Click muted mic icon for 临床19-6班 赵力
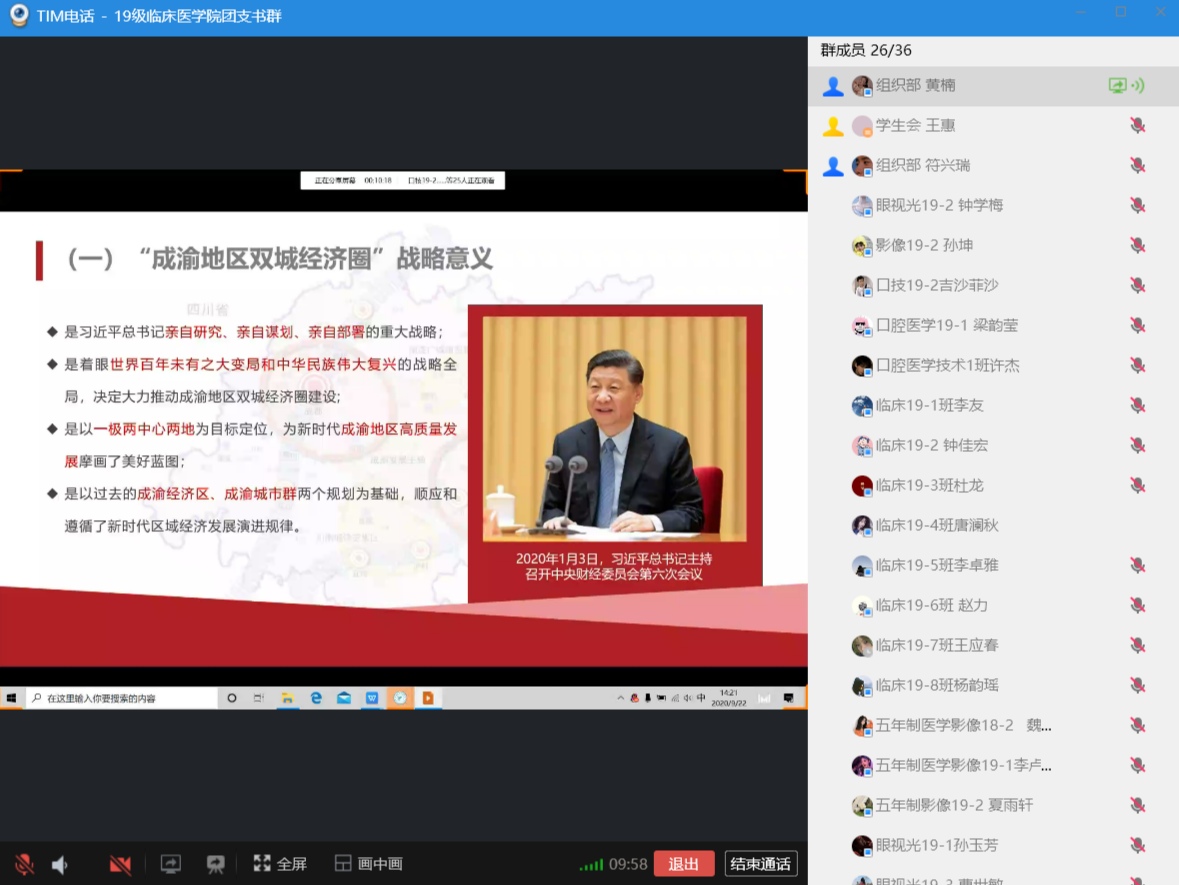This screenshot has width=1179, height=885. point(1137,606)
